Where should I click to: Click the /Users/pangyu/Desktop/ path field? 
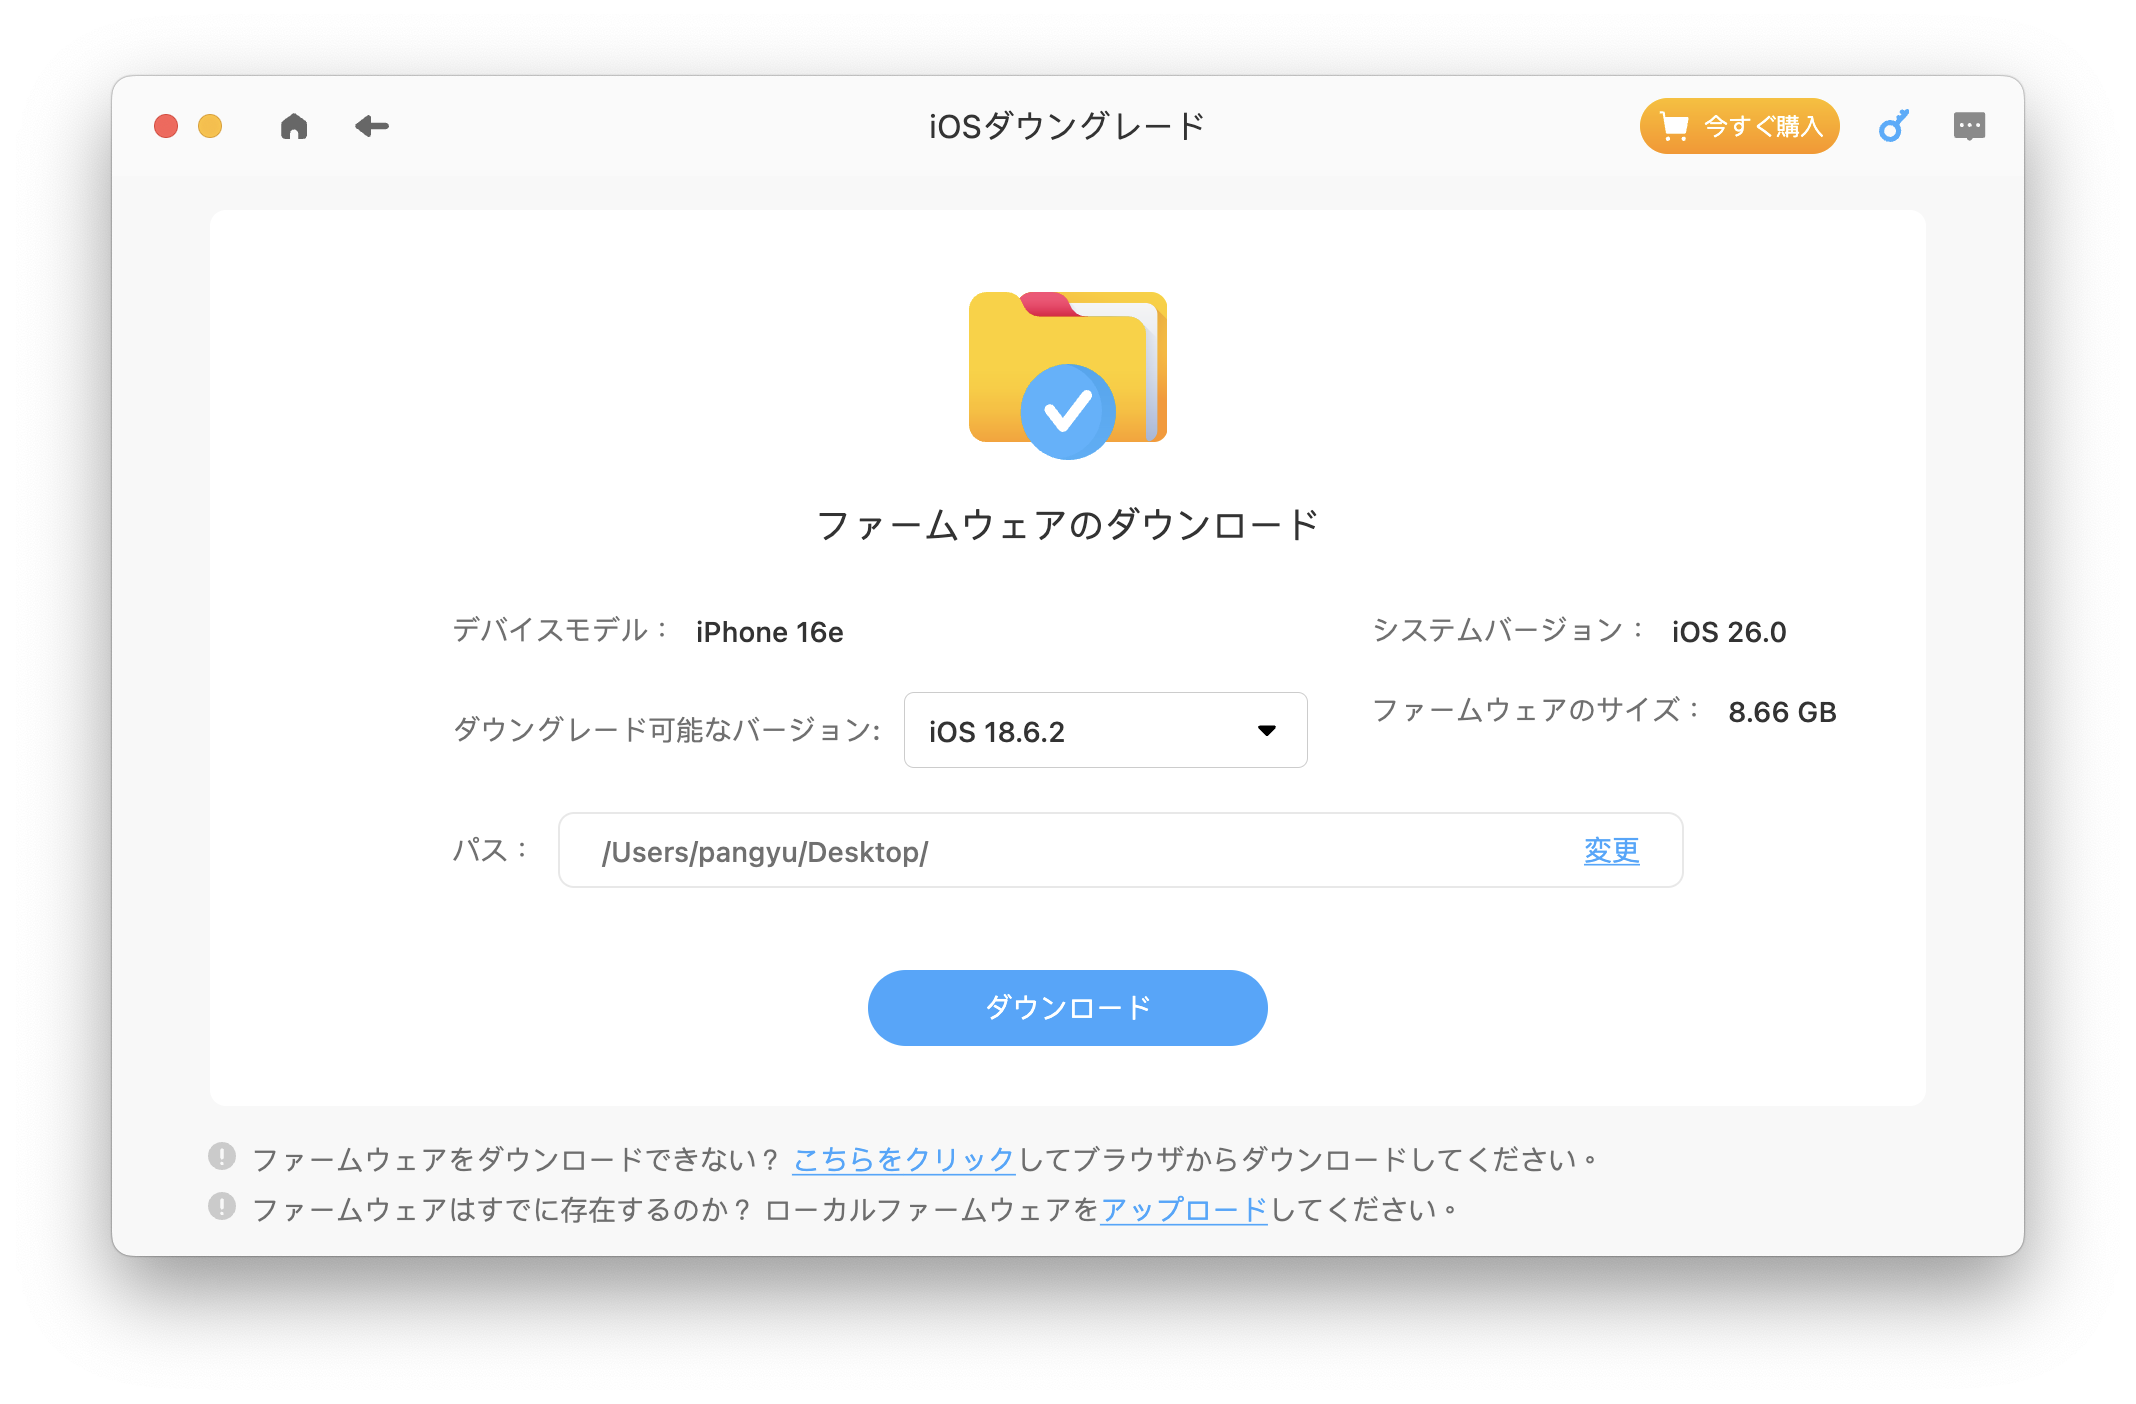click(1120, 850)
